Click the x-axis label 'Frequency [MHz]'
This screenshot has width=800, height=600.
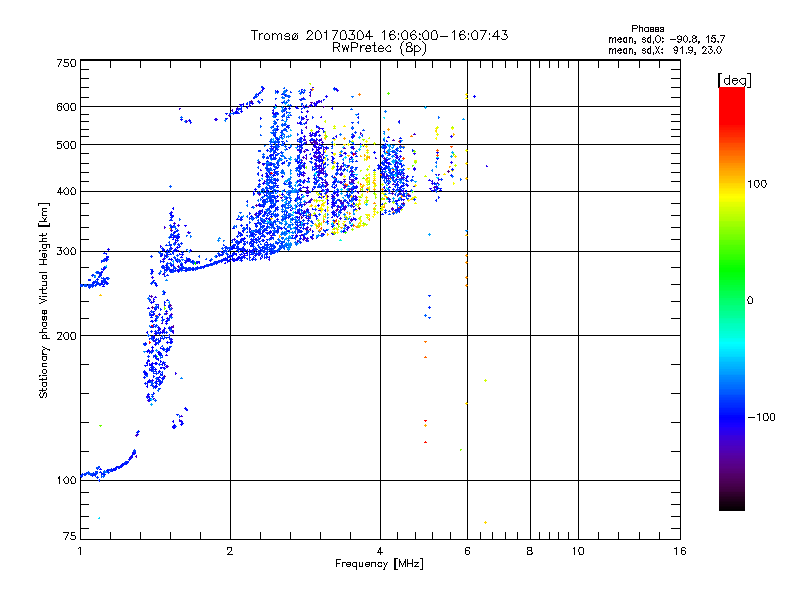pyautogui.click(x=379, y=564)
